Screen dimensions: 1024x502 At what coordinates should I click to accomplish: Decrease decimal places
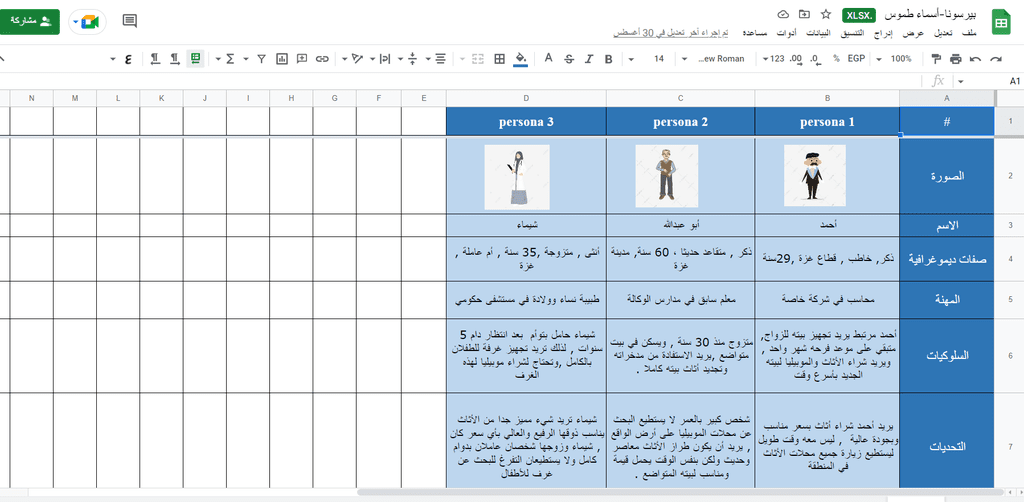tap(816, 59)
